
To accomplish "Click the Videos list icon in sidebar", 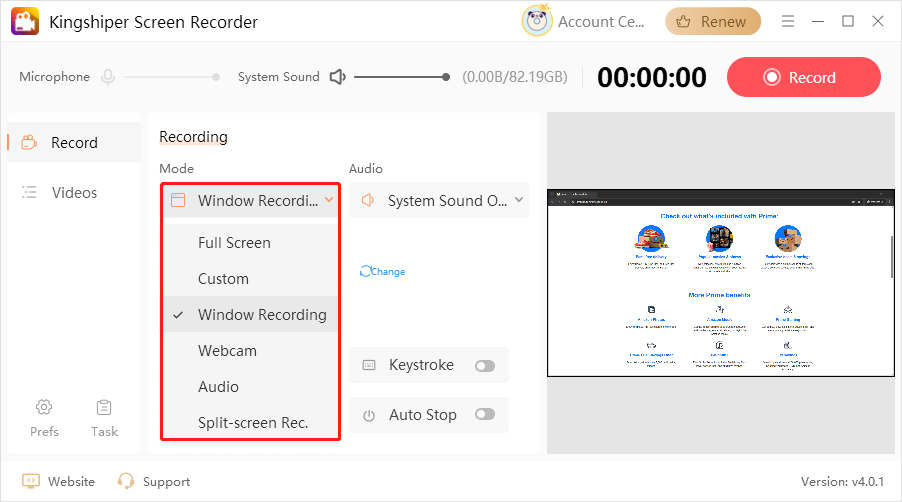I will pos(29,192).
